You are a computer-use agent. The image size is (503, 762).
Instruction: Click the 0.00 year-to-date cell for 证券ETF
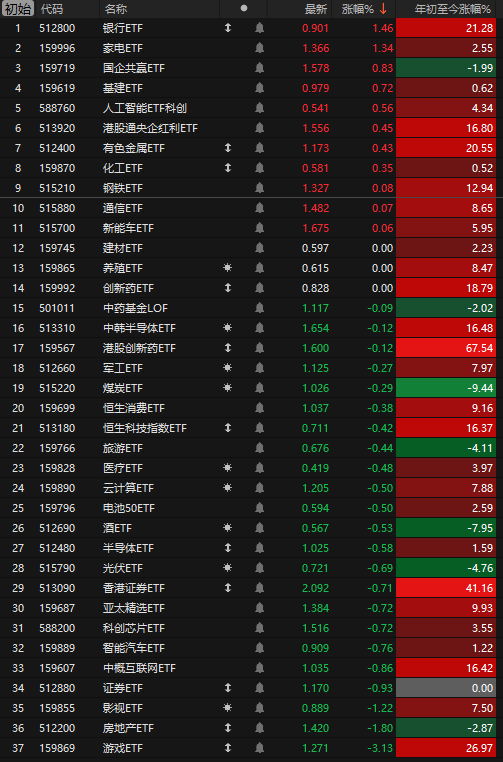[x=446, y=688]
